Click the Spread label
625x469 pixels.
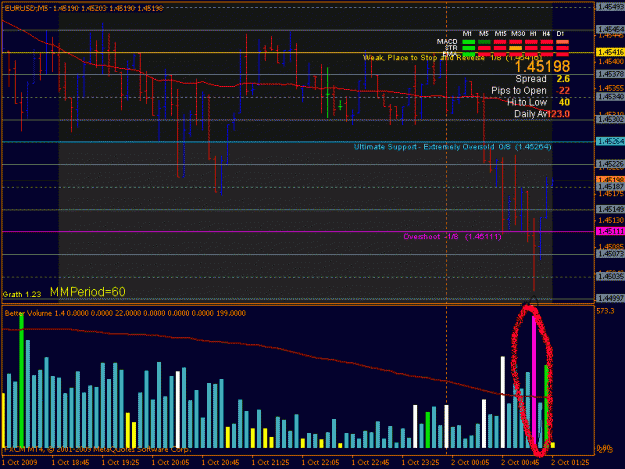click(531, 79)
